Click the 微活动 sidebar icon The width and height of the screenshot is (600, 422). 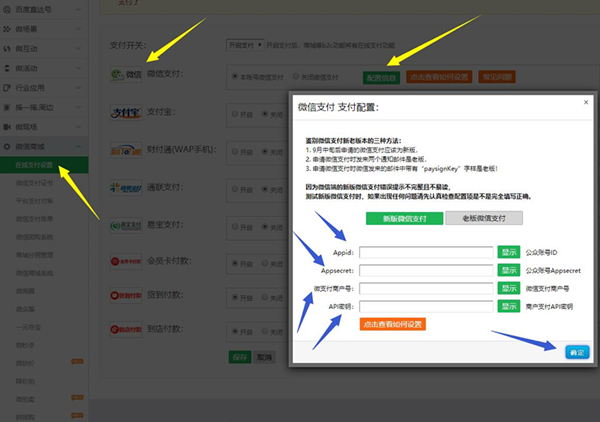coord(7,68)
